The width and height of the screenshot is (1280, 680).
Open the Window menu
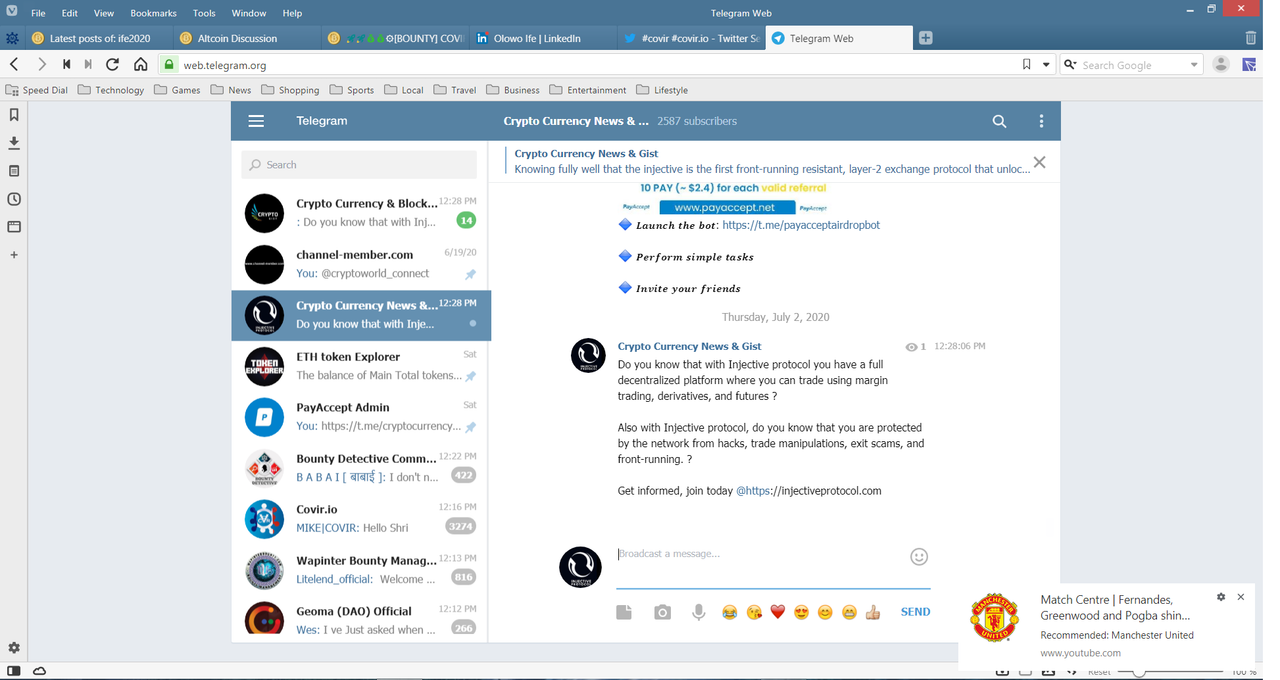point(249,13)
